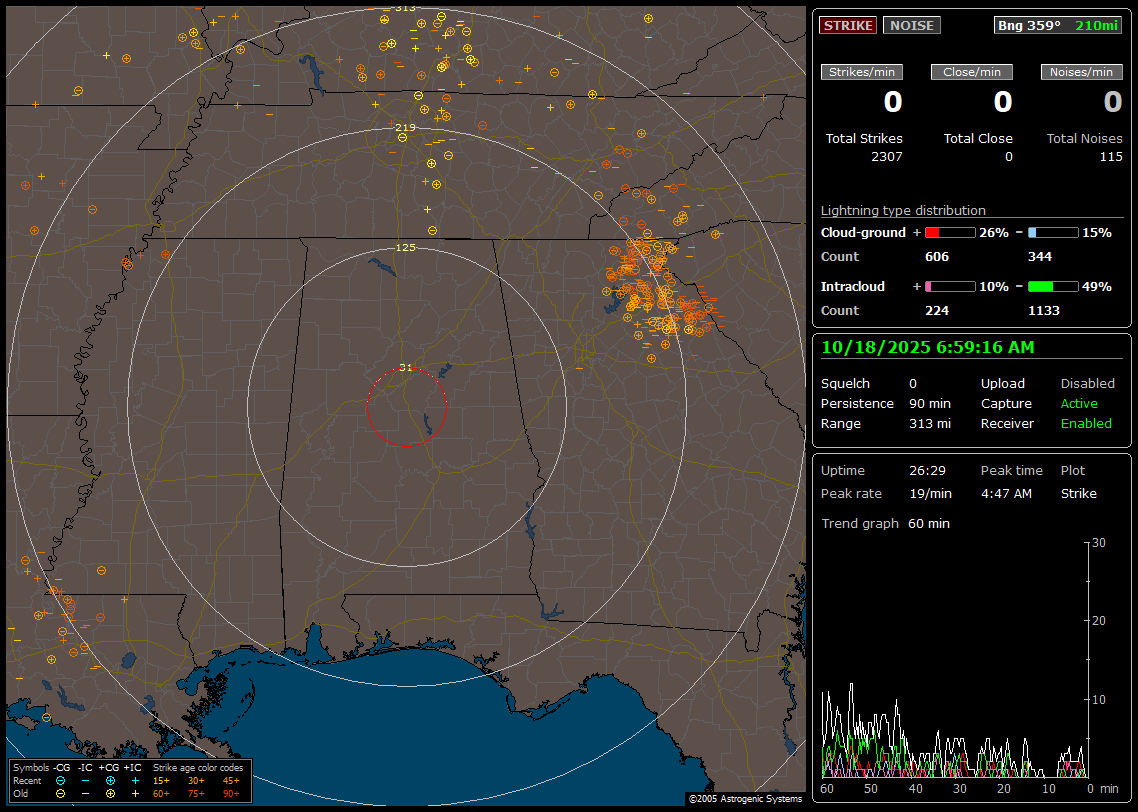Click the Recent +IC plus legend symbol
Image resolution: width=1138 pixels, height=812 pixels.
(x=135, y=780)
